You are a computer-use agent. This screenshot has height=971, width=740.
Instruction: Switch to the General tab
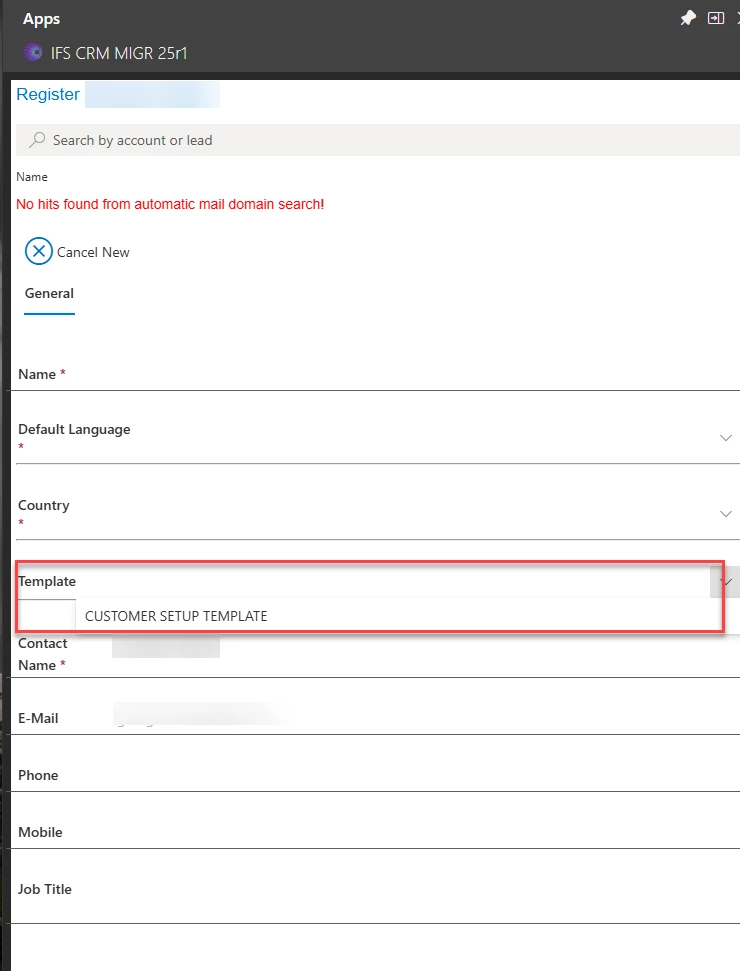(49, 294)
